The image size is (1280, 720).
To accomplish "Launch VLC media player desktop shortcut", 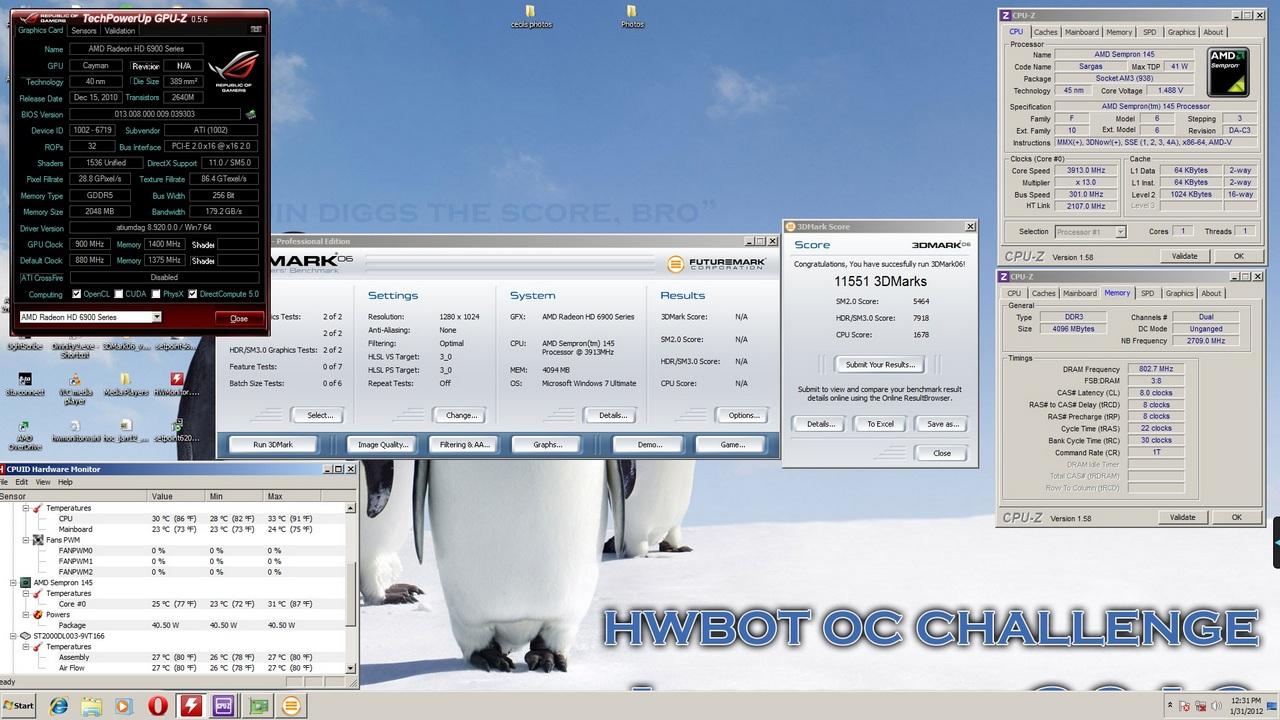I will (75, 386).
